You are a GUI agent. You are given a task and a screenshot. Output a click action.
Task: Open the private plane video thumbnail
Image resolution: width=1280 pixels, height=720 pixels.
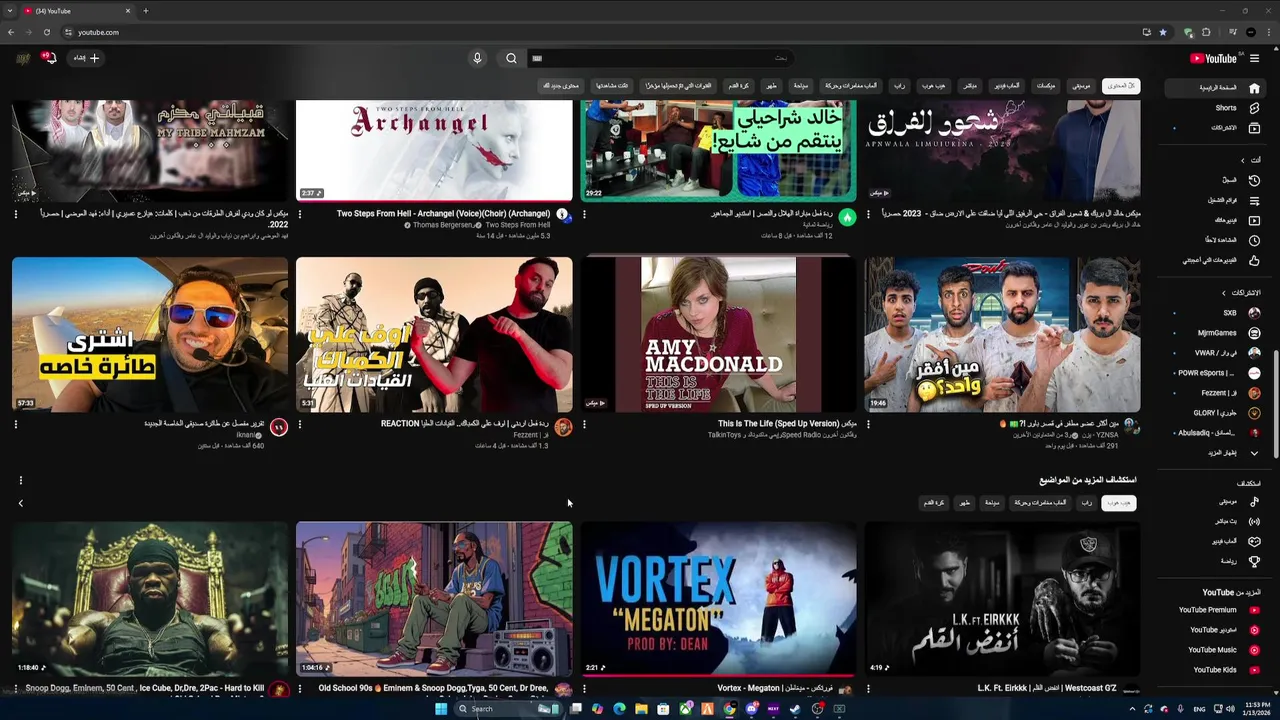click(x=150, y=334)
